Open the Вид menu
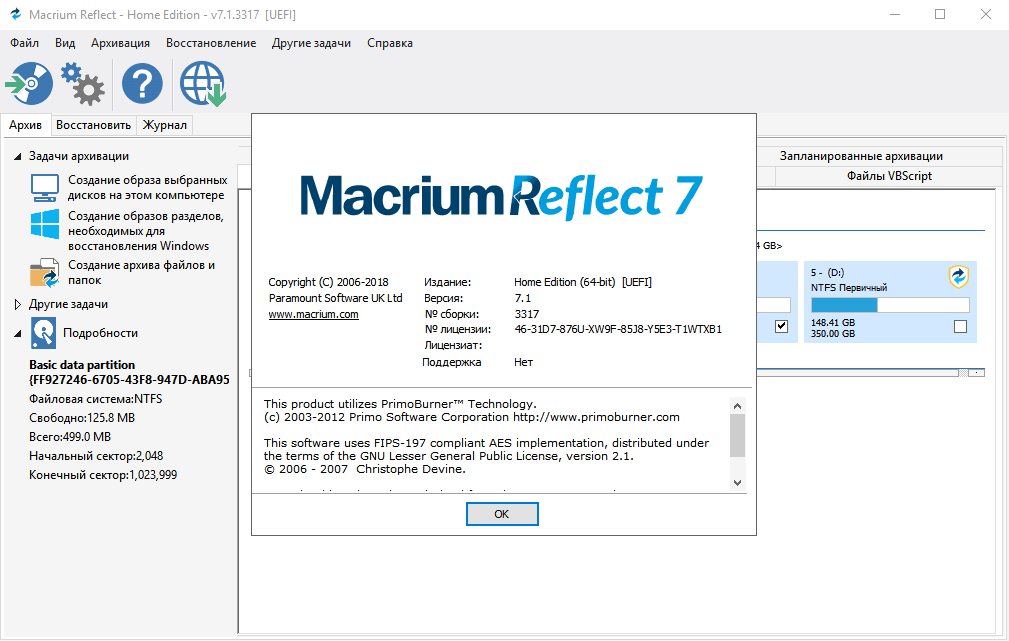 click(65, 43)
